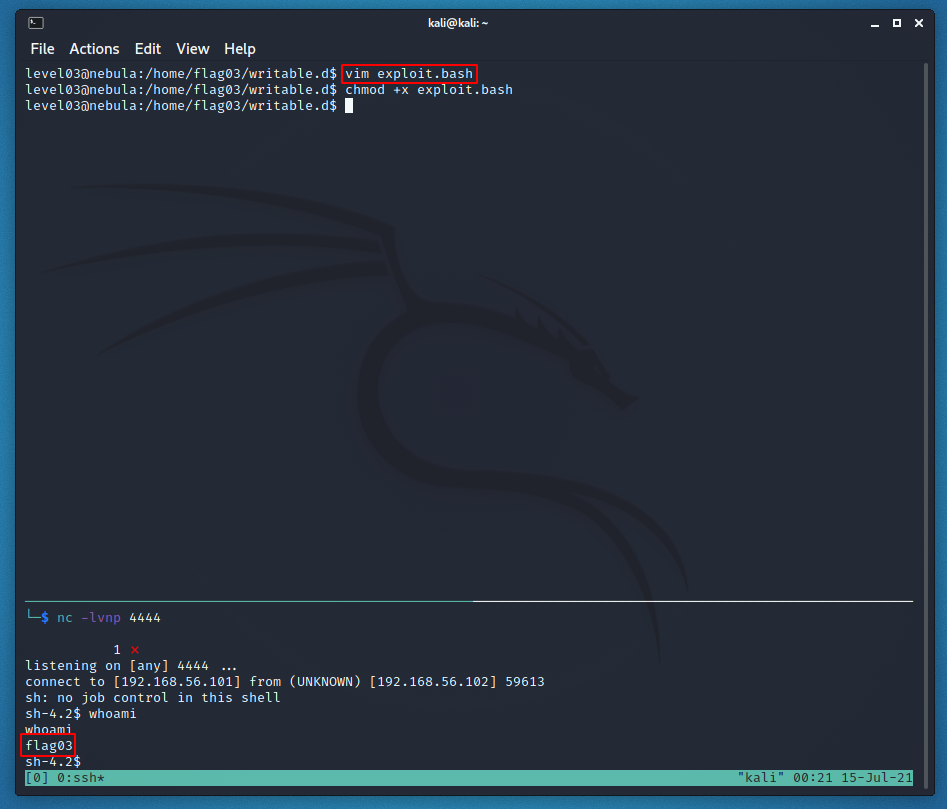
Task: Open the Actions menu
Action: (94, 49)
